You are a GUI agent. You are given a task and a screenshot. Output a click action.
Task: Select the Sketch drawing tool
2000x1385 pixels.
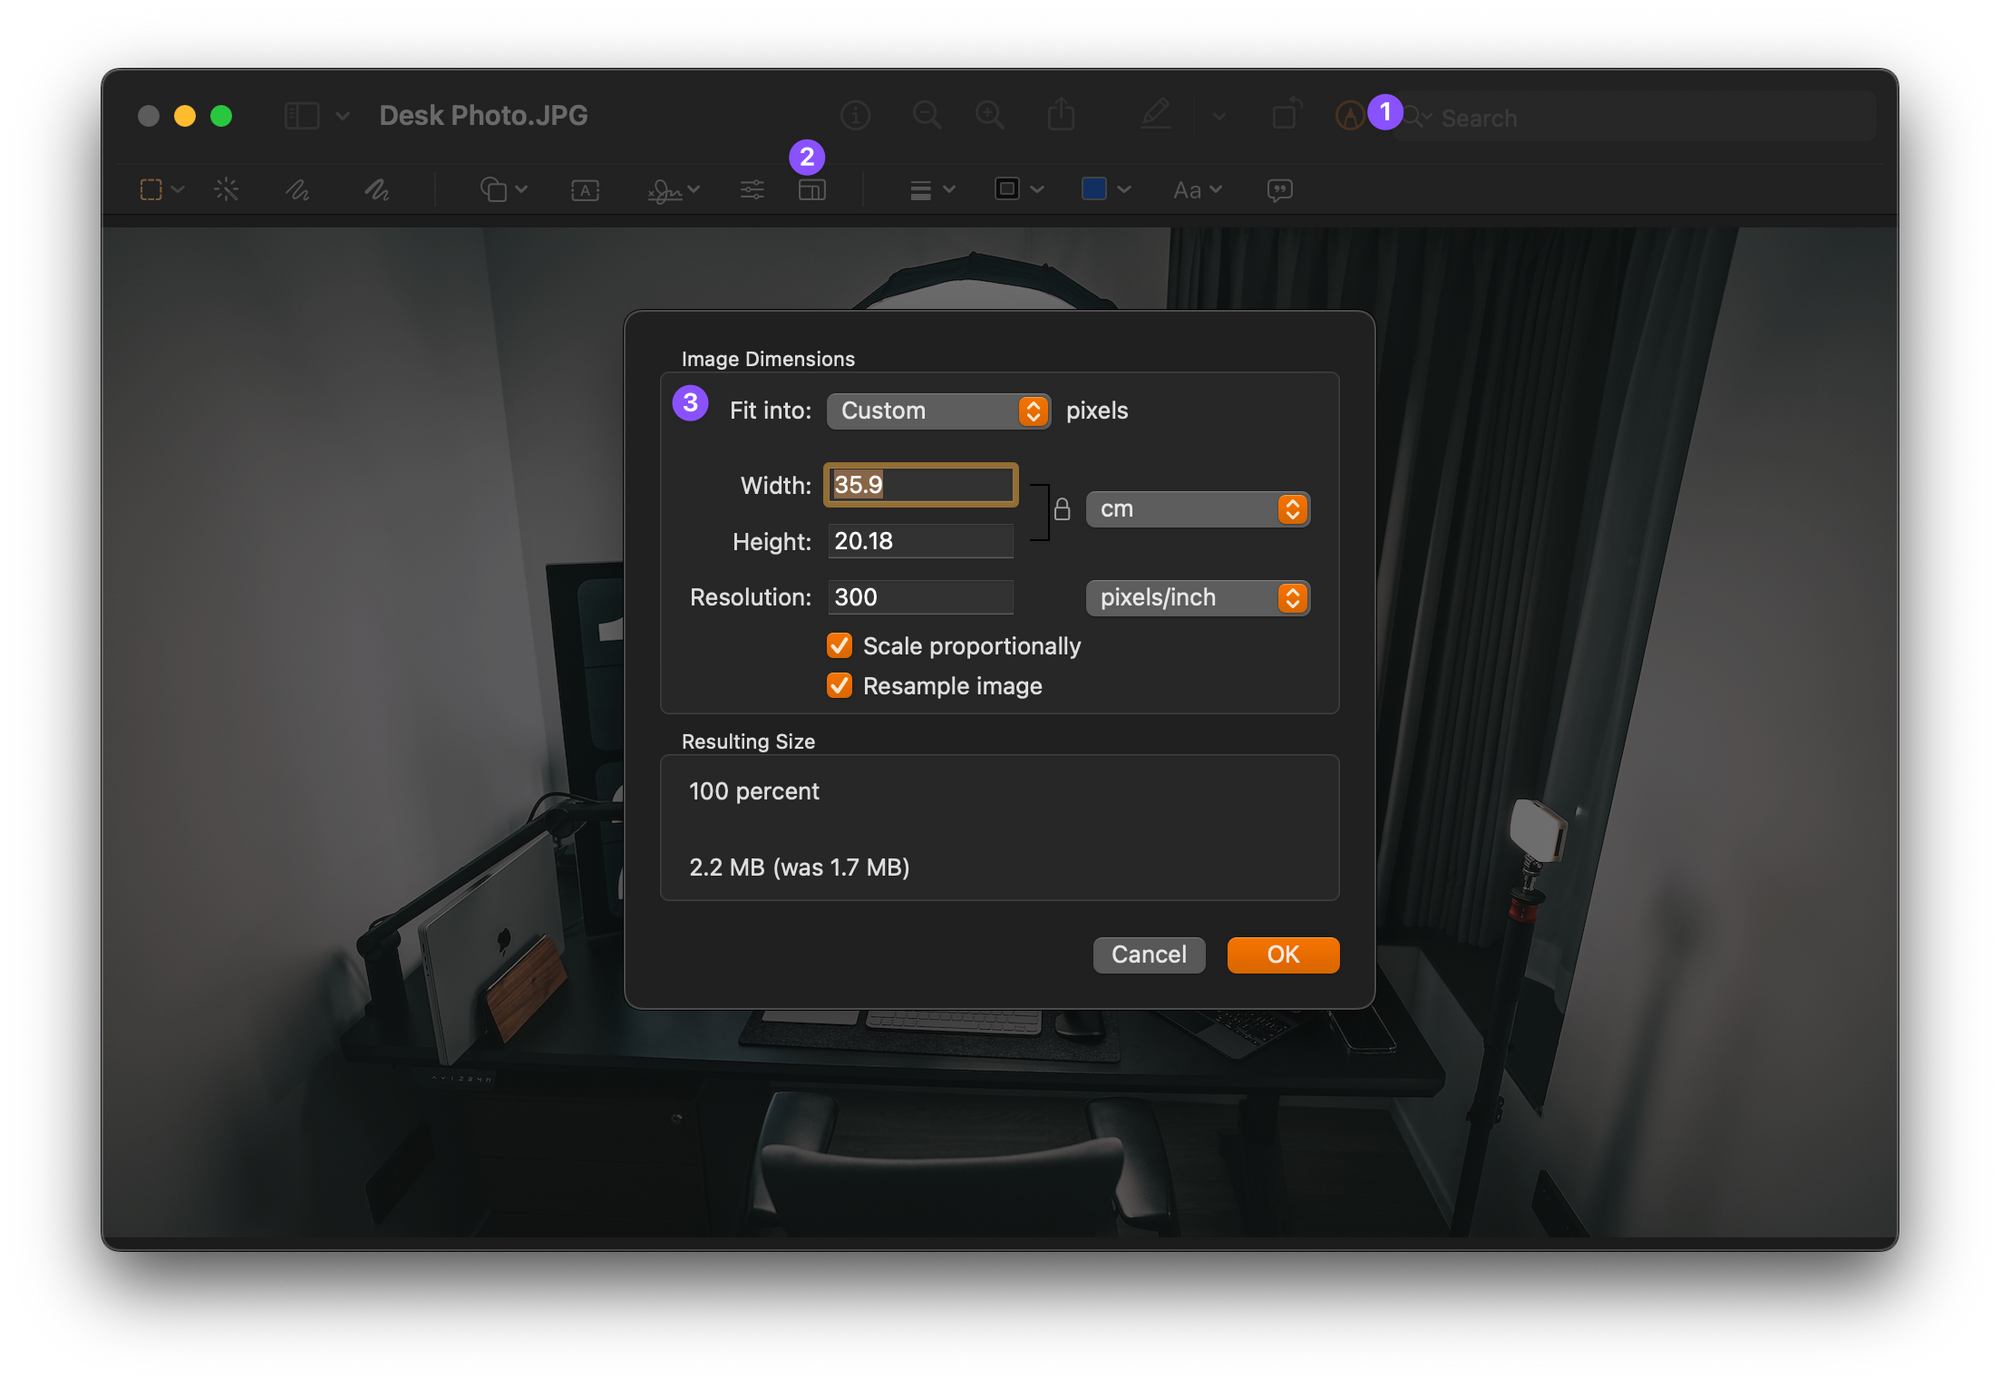pos(298,189)
